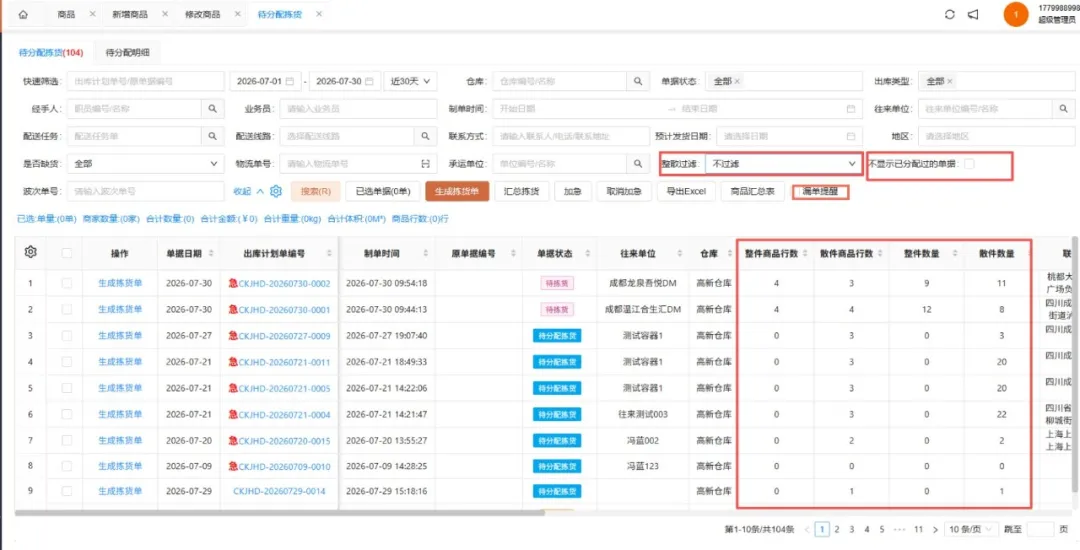Open the 10 条/页 page size dropdown

click(x=970, y=529)
